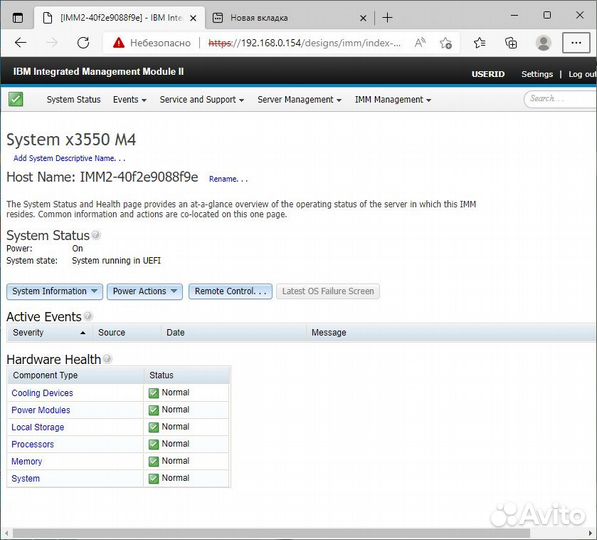Screen dimensions: 597x540
Task: Open the Memory link
Action: 27,462
